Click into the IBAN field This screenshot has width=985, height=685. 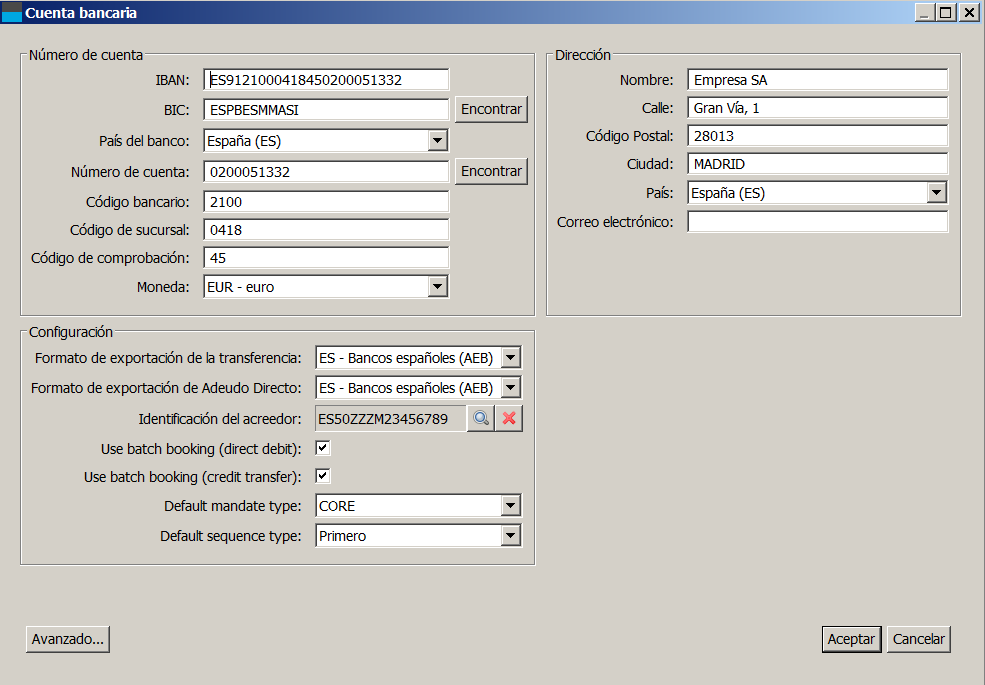(x=326, y=80)
